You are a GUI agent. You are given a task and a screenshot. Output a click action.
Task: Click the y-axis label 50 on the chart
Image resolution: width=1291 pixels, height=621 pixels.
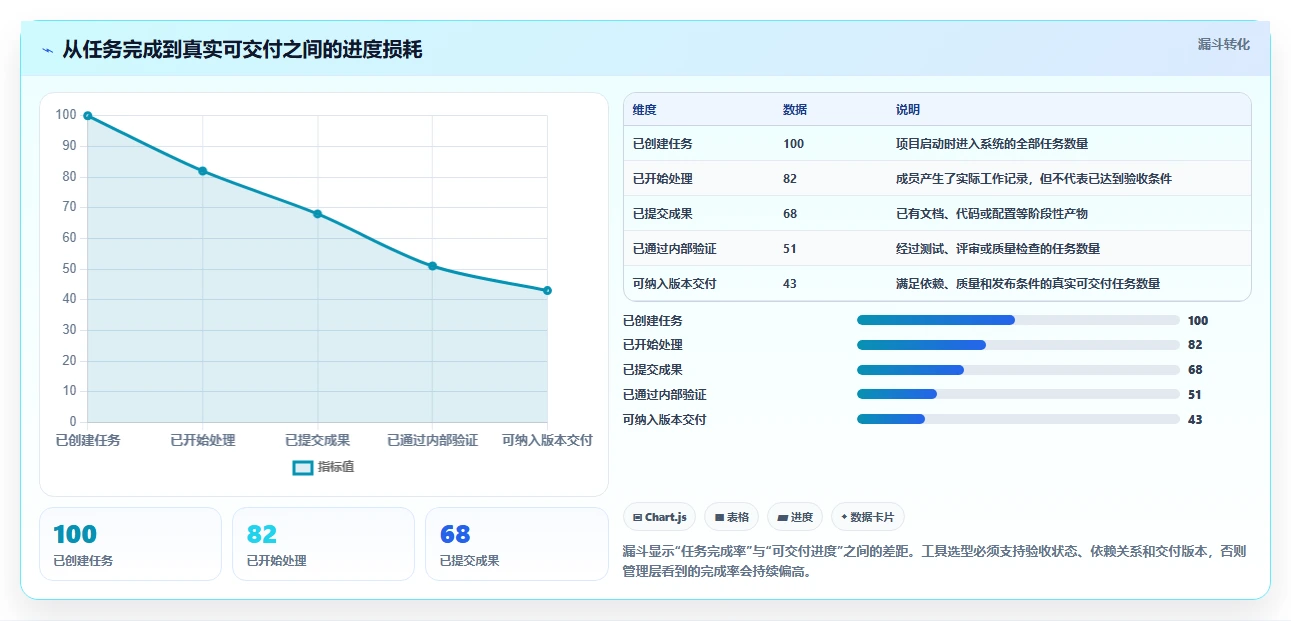tap(69, 269)
